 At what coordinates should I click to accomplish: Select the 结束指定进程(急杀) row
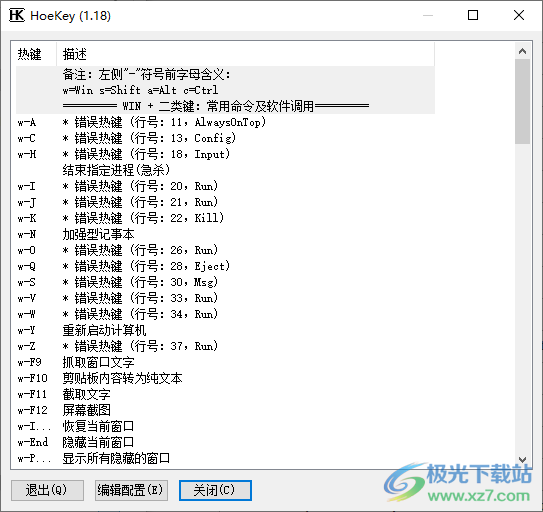(225, 170)
